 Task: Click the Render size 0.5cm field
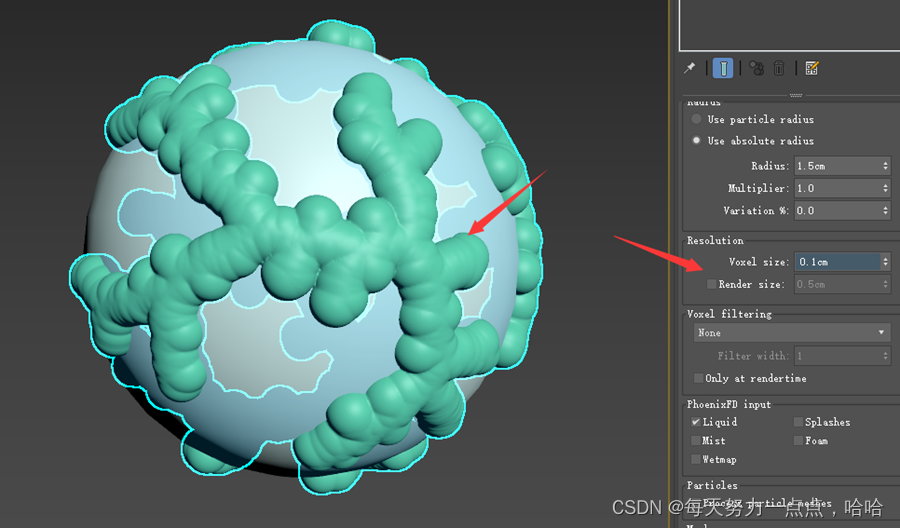tap(837, 284)
